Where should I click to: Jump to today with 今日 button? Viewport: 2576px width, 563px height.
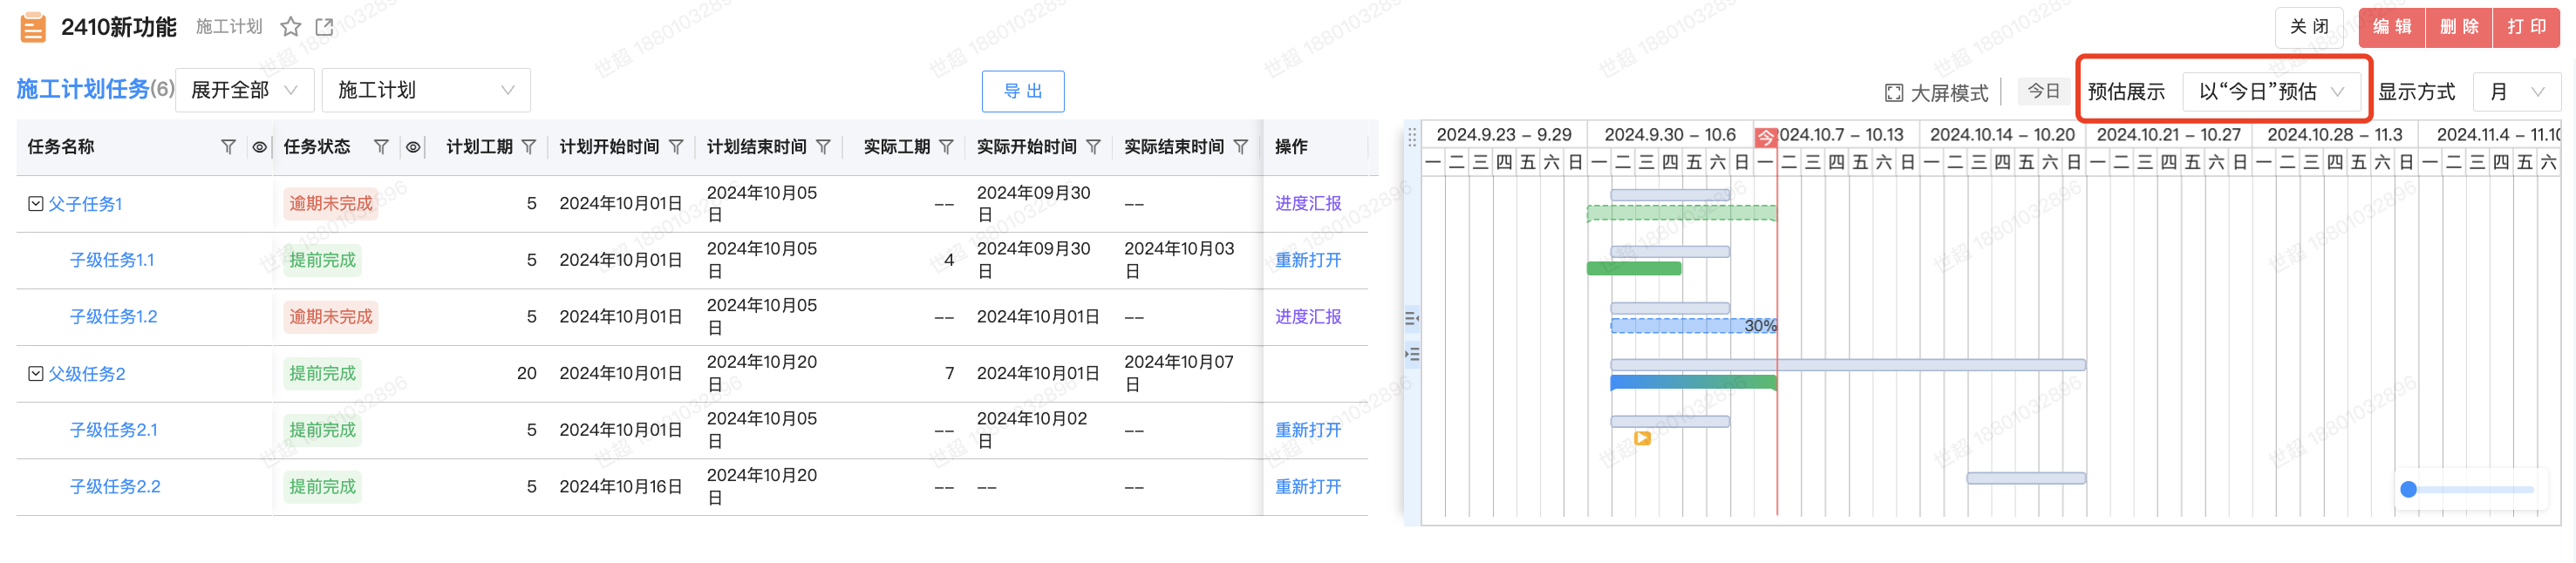[x=2042, y=92]
